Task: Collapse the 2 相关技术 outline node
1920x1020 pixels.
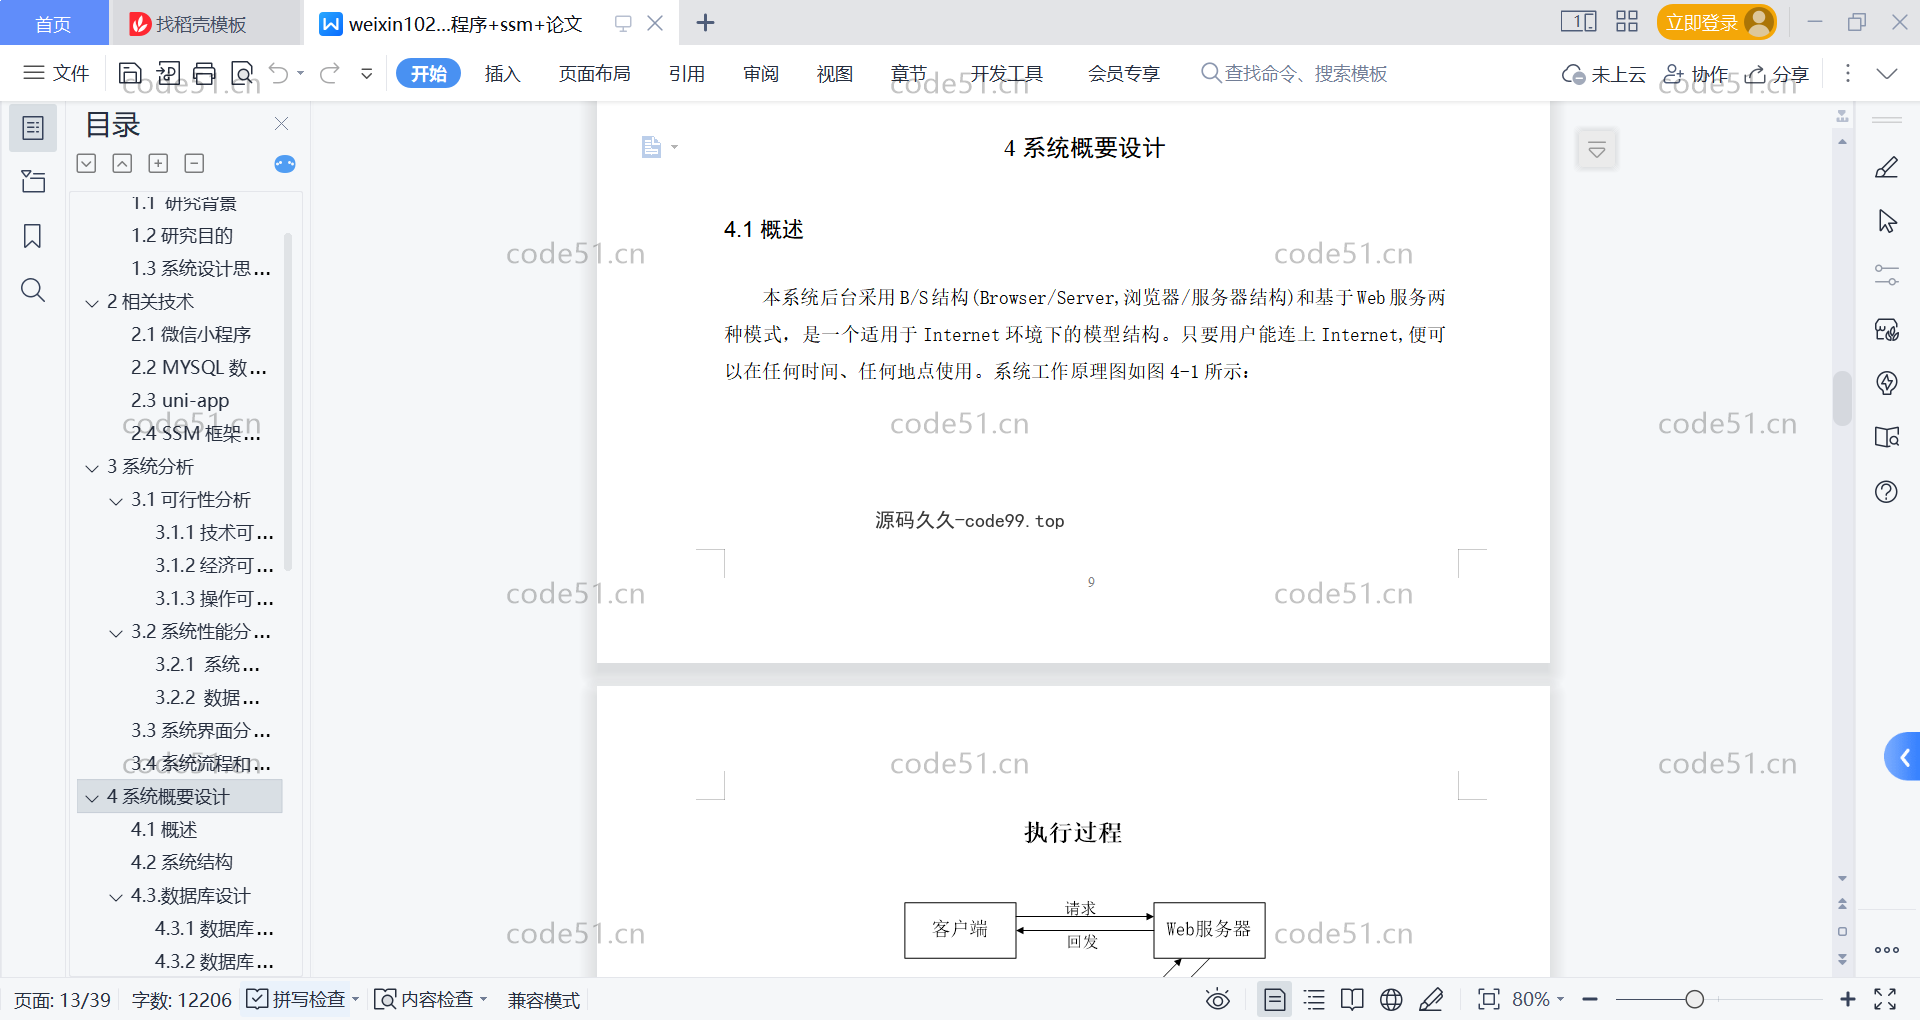Action: pyautogui.click(x=92, y=302)
